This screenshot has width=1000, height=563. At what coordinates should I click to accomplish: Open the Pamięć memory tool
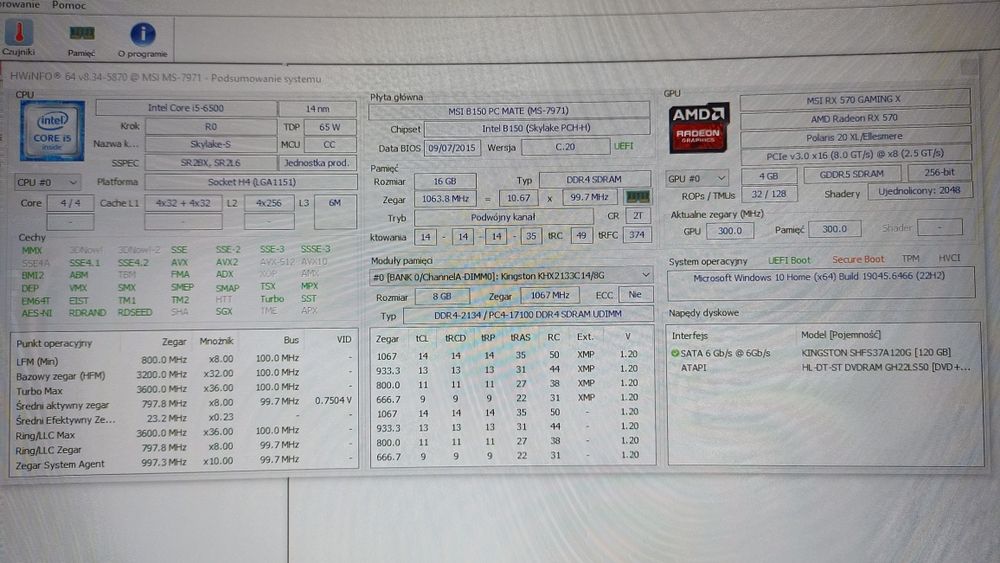[82, 40]
